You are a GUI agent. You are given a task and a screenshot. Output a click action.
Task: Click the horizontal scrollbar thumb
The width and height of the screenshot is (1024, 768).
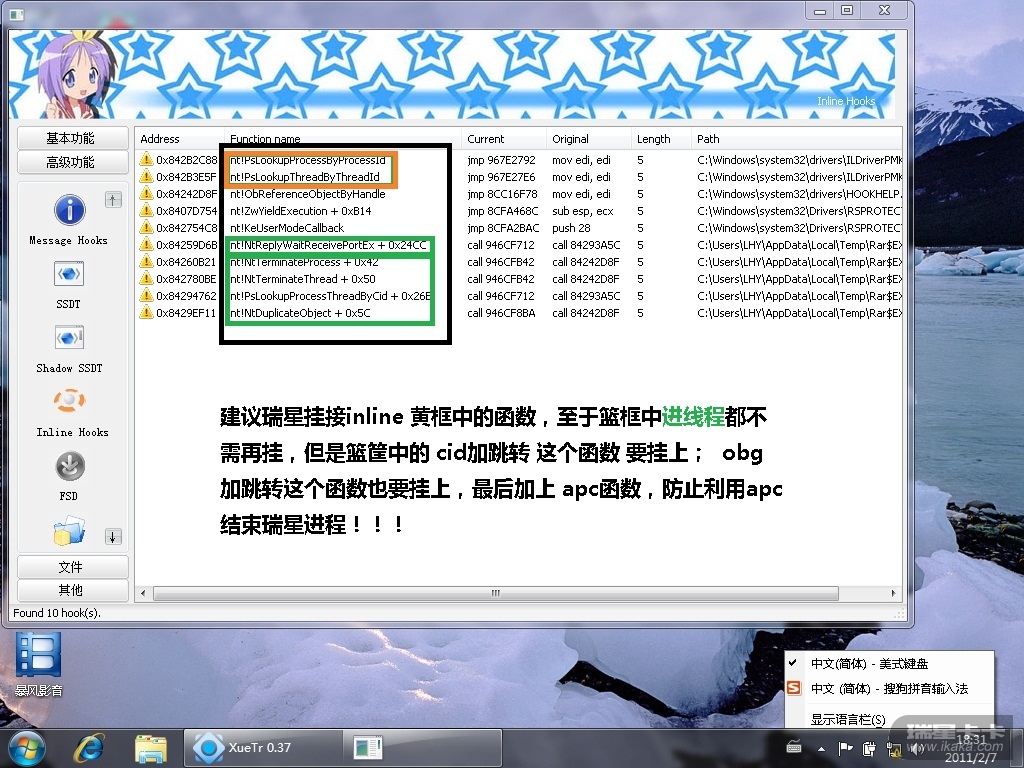point(496,593)
